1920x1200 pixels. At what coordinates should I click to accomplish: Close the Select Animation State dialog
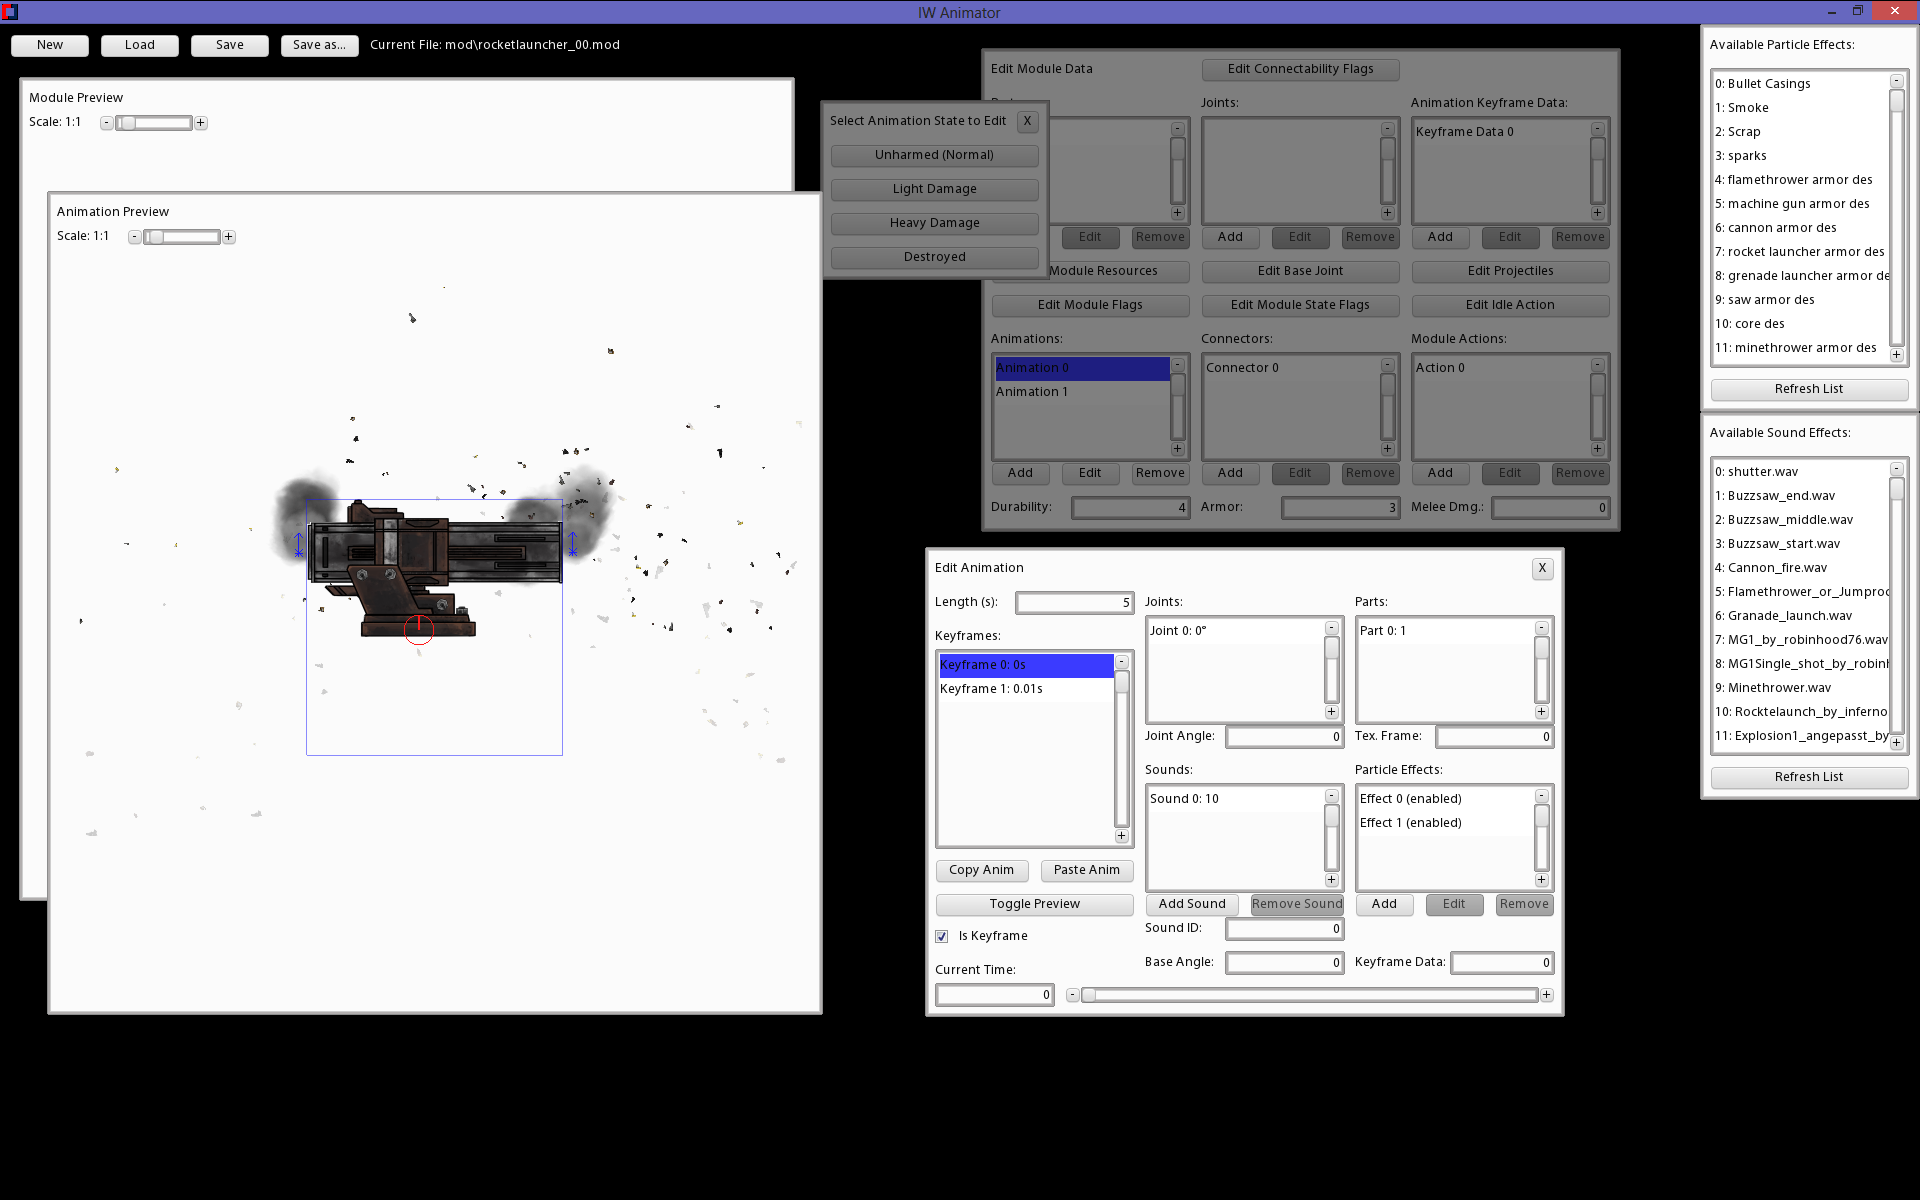pyautogui.click(x=1027, y=121)
